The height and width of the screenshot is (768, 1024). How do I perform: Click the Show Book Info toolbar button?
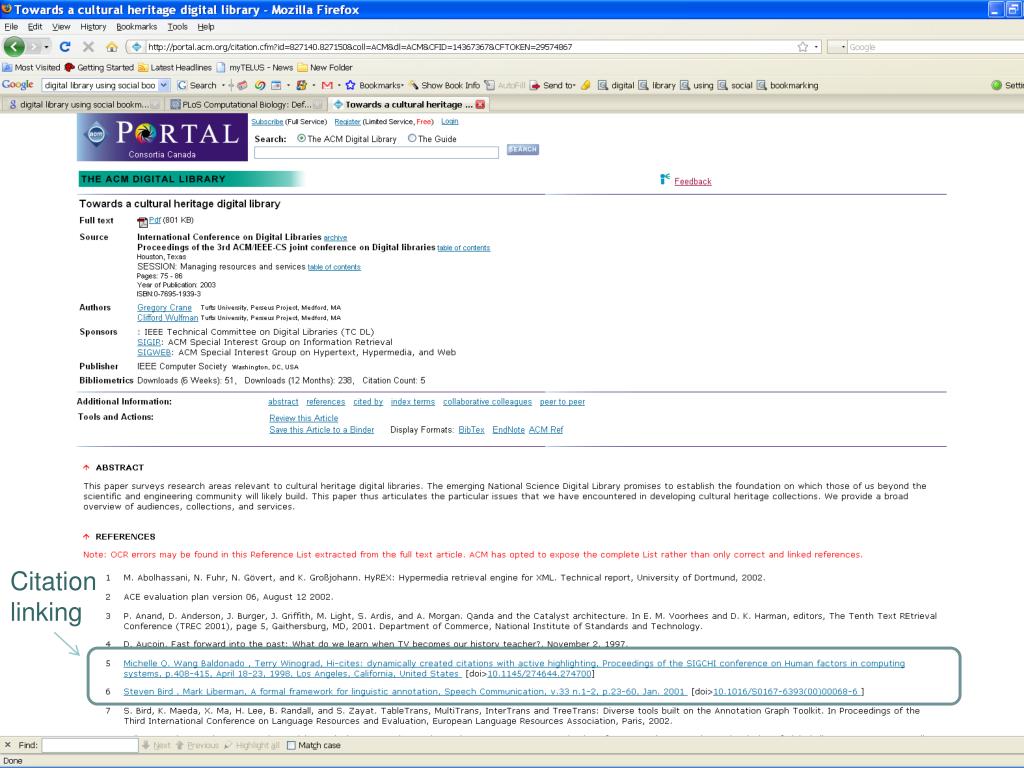click(444, 86)
